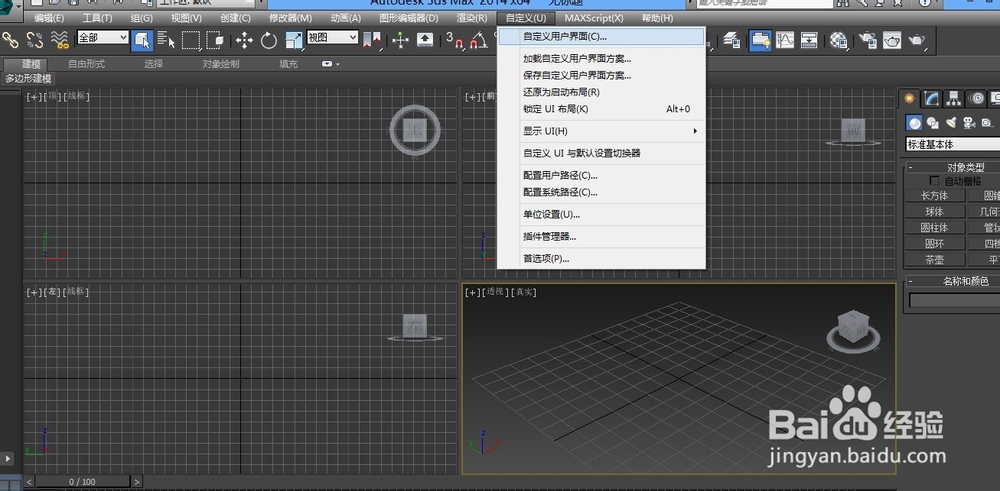
Task: Open the reference coordinate 视图 dropdown
Action: (x=332, y=38)
